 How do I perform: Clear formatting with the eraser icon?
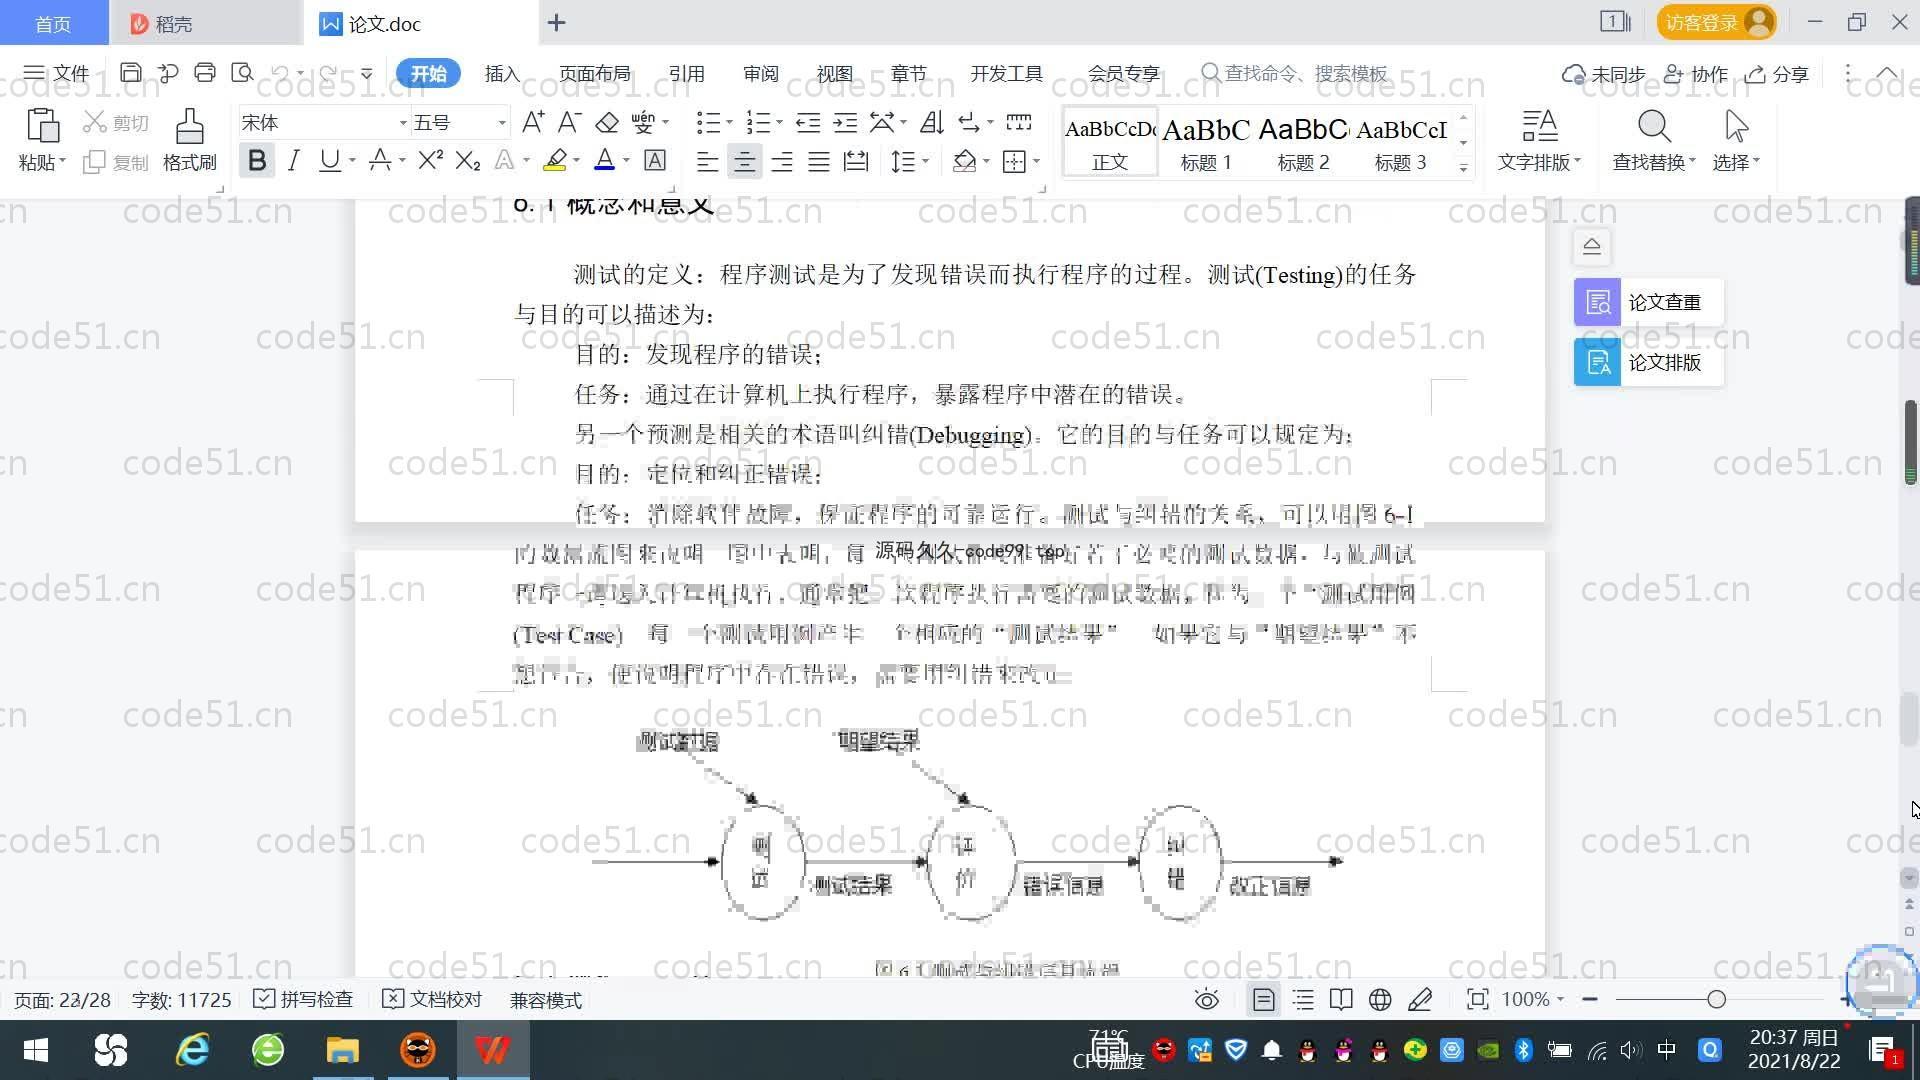coord(607,122)
